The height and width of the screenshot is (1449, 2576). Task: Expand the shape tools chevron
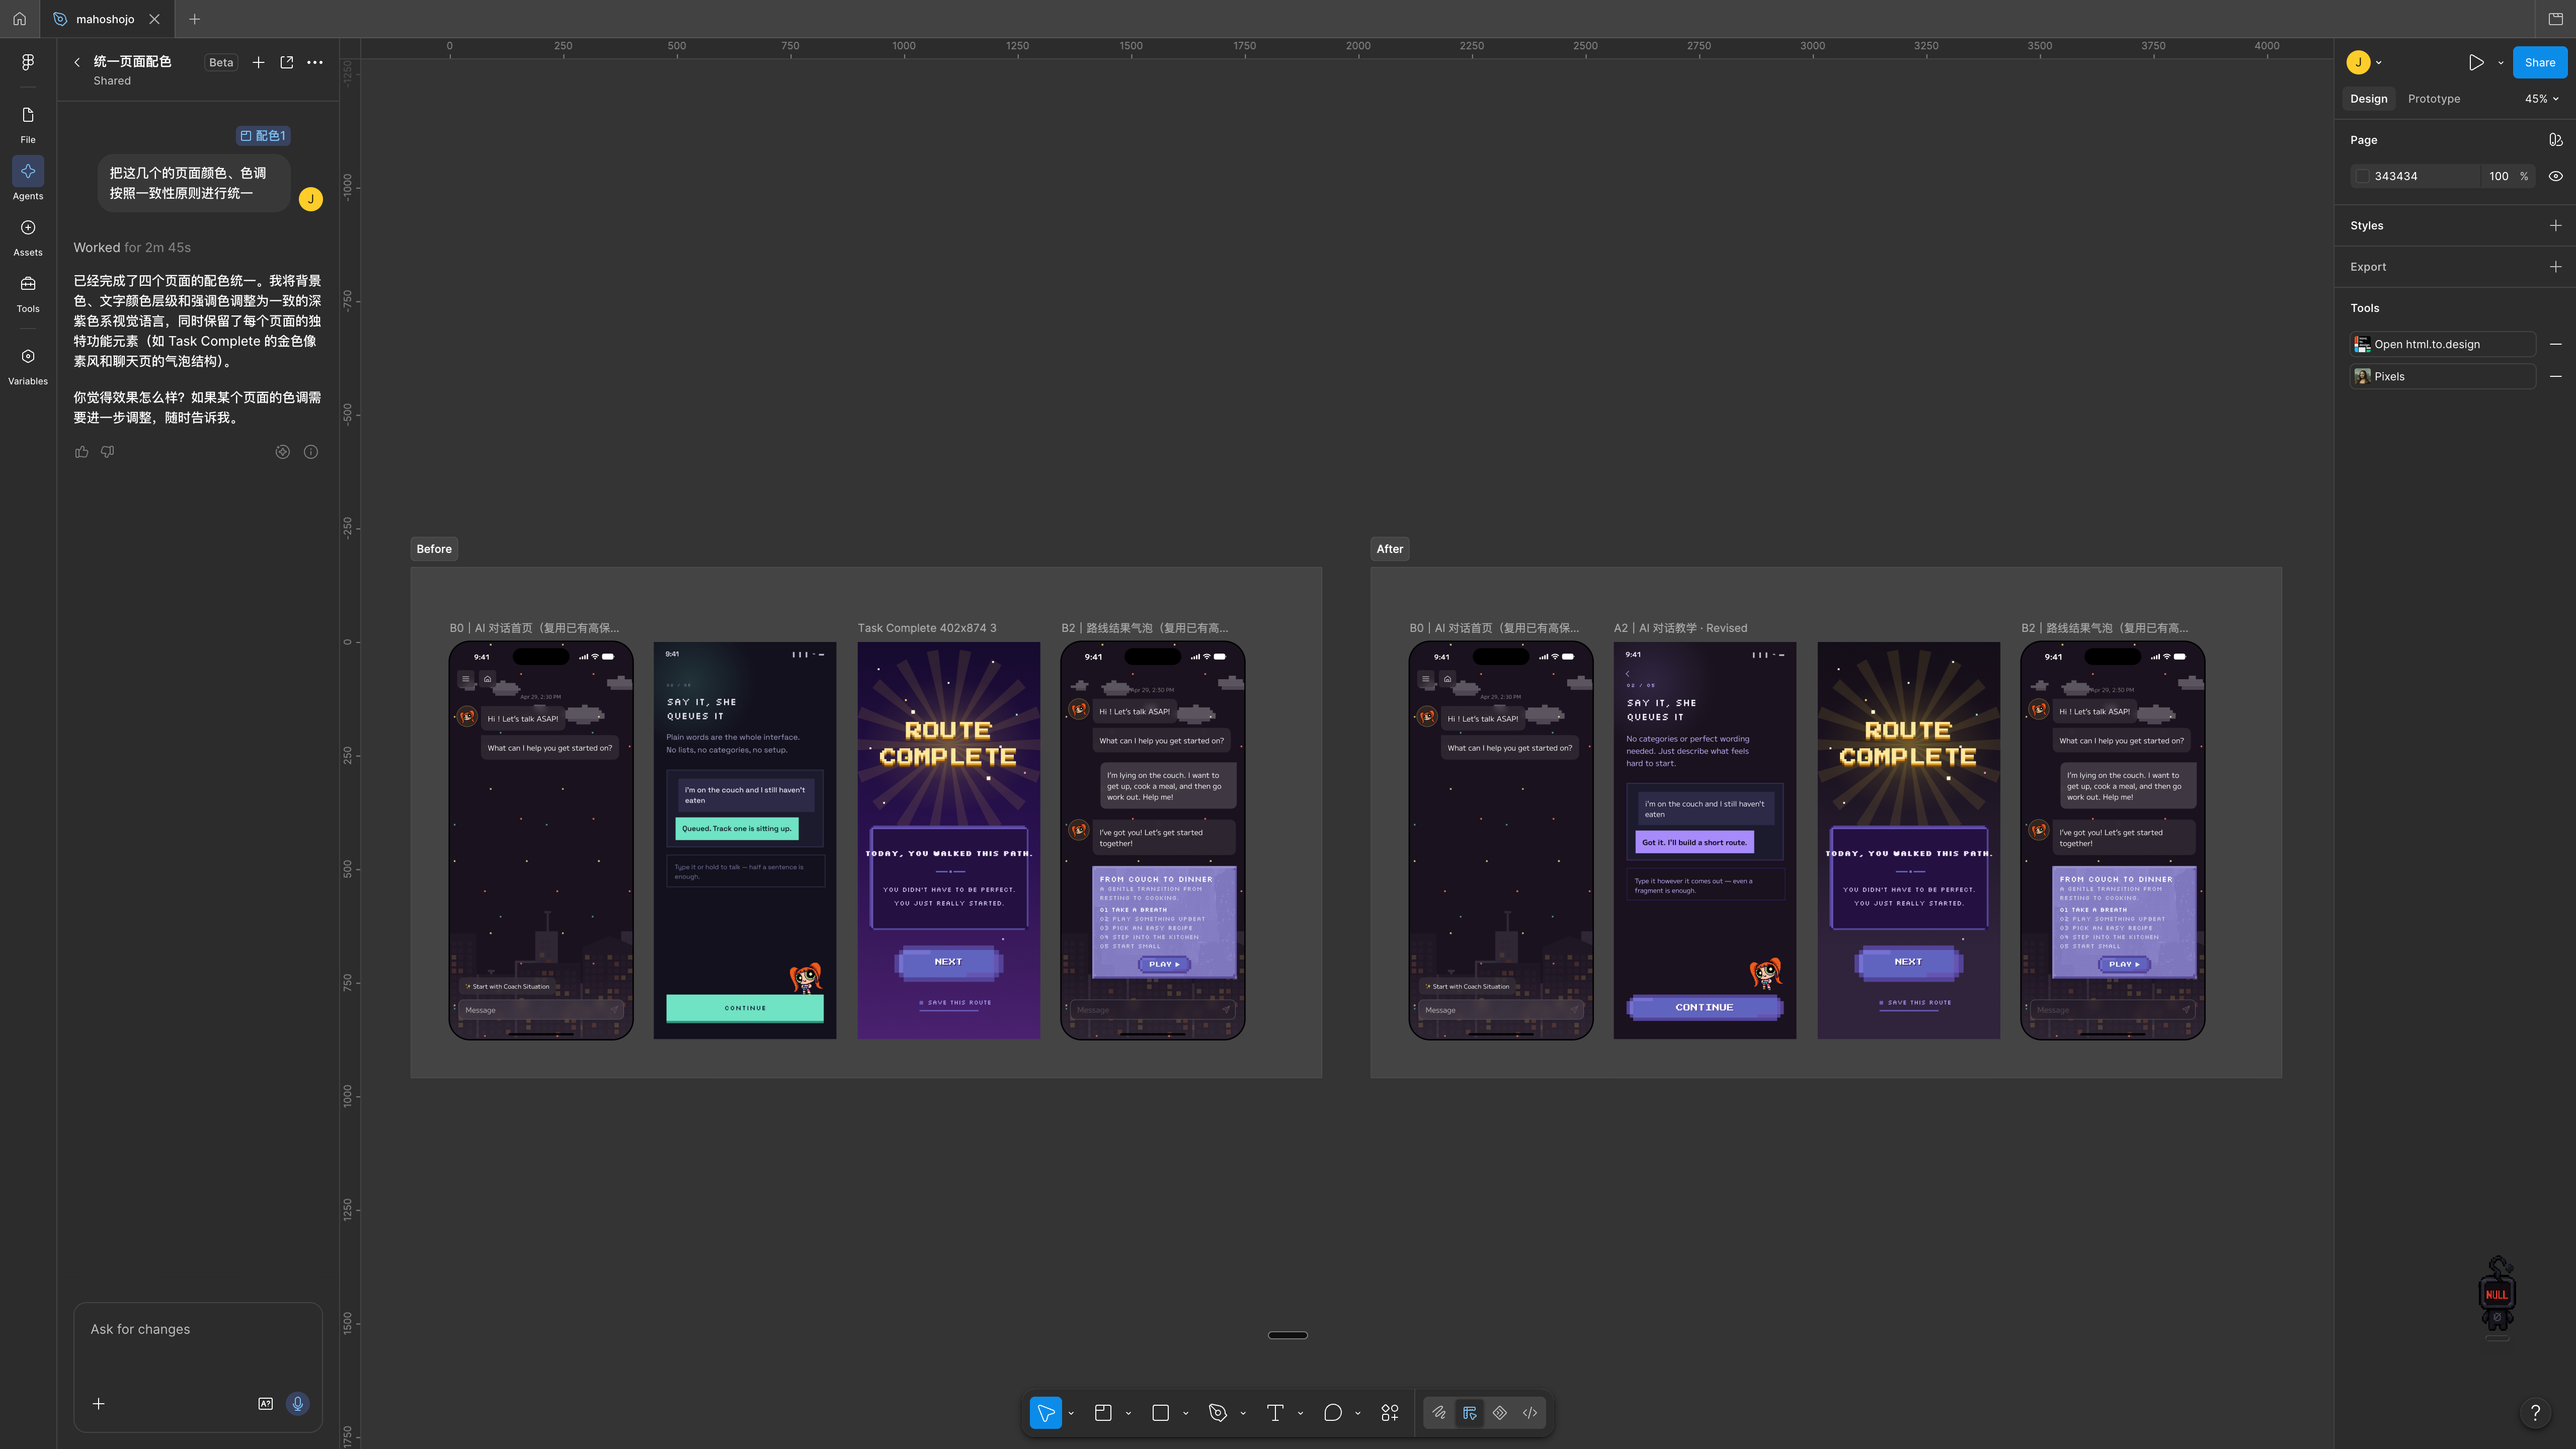pyautogui.click(x=1186, y=1413)
